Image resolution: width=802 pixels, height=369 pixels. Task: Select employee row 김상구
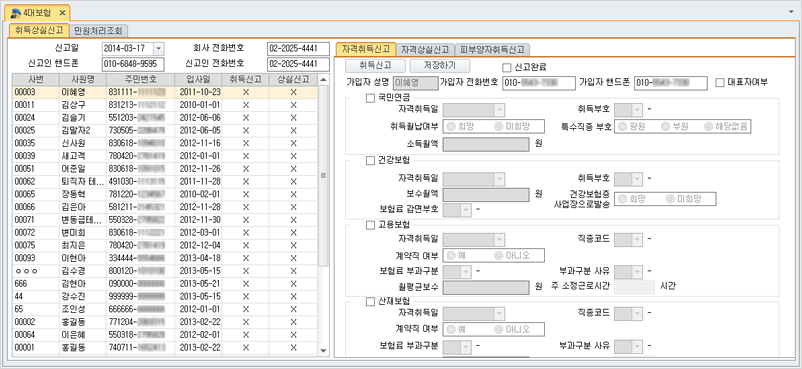click(x=165, y=105)
